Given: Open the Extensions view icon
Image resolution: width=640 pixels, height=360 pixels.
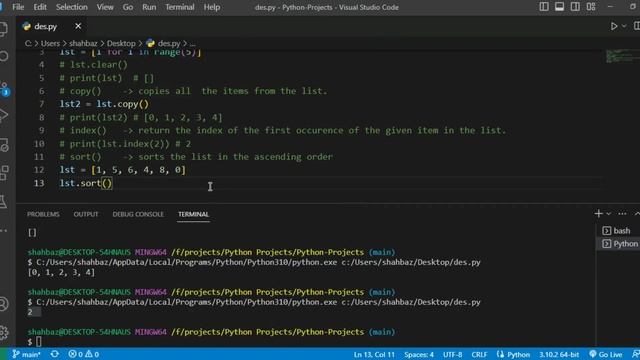Looking at the screenshot, I should pos(4,173).
